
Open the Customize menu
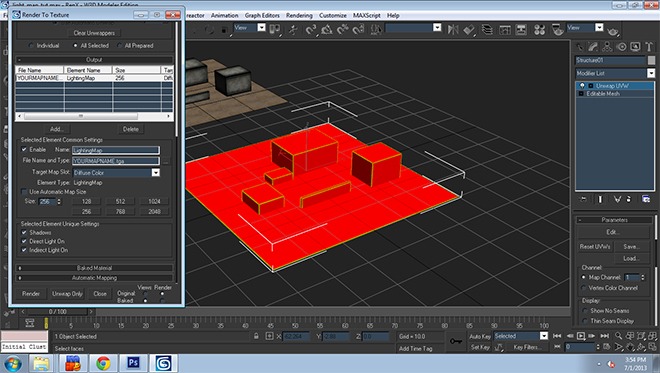333,16
